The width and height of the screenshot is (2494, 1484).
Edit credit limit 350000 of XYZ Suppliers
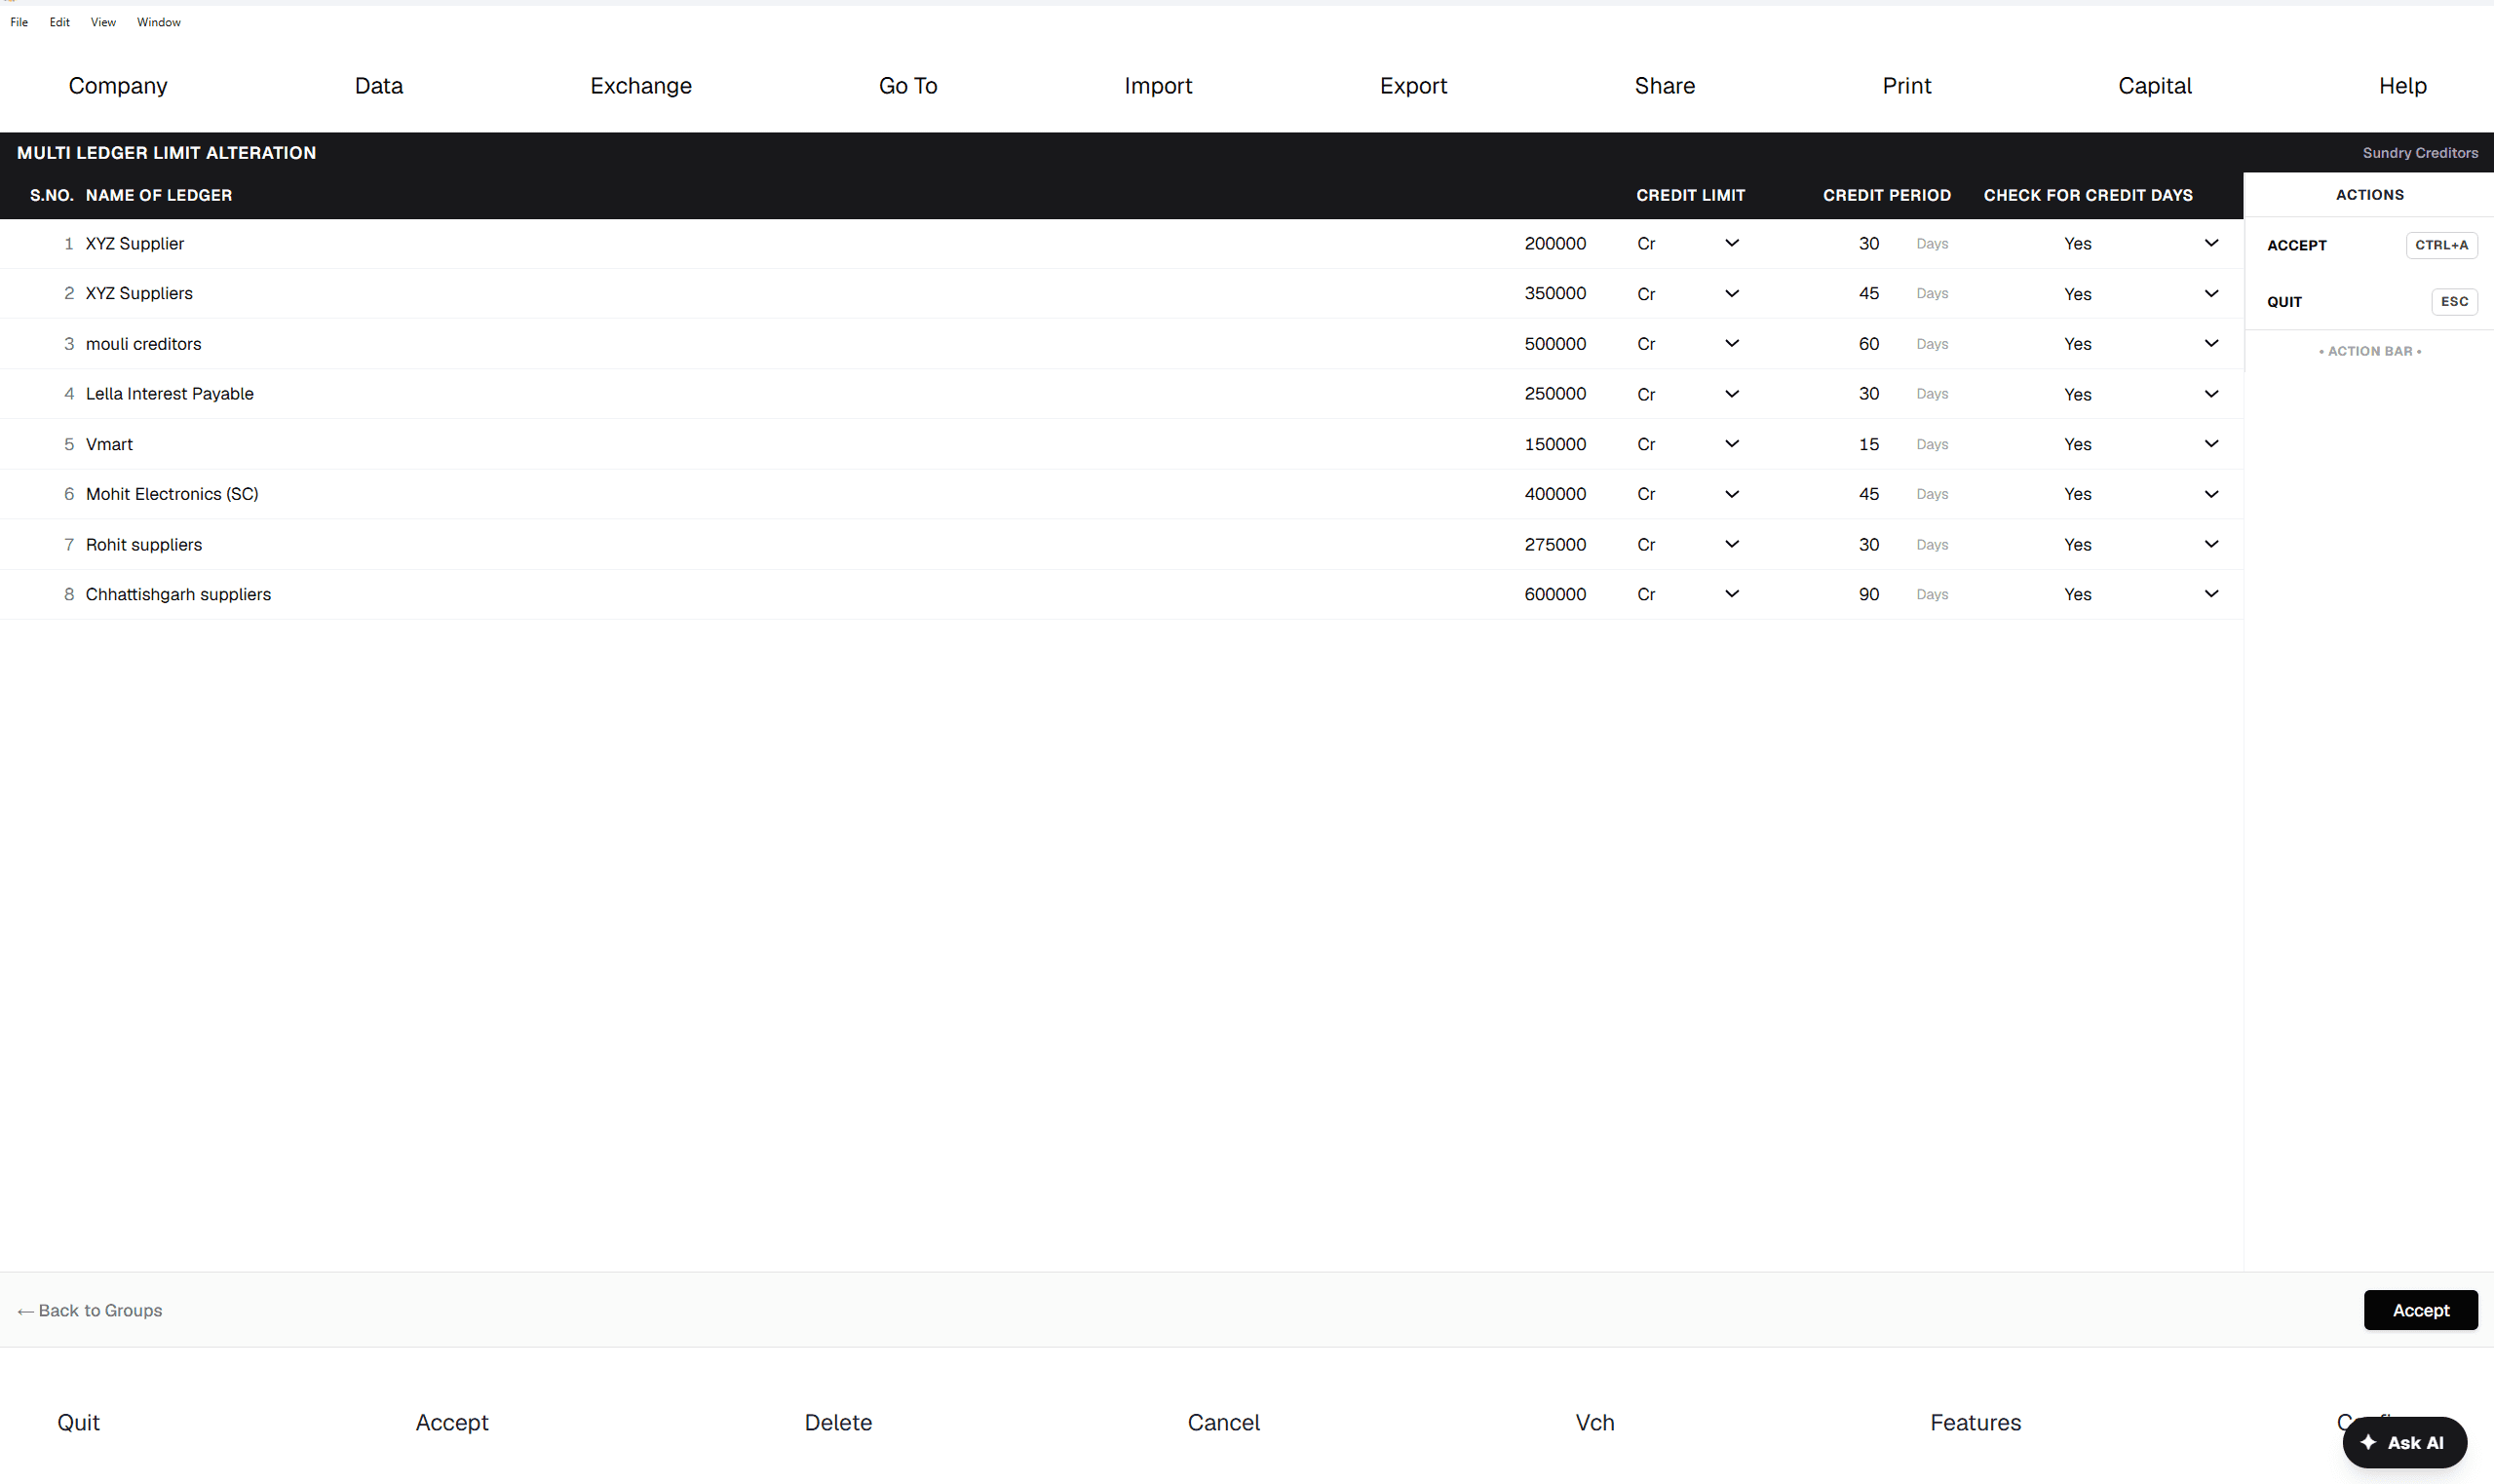(1555, 293)
